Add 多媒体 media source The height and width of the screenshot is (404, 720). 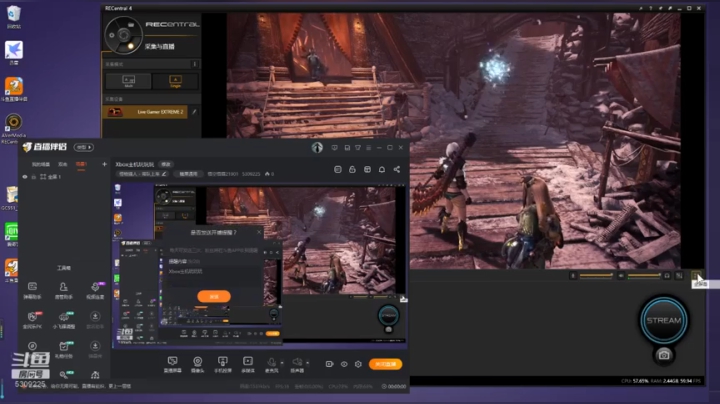point(248,365)
